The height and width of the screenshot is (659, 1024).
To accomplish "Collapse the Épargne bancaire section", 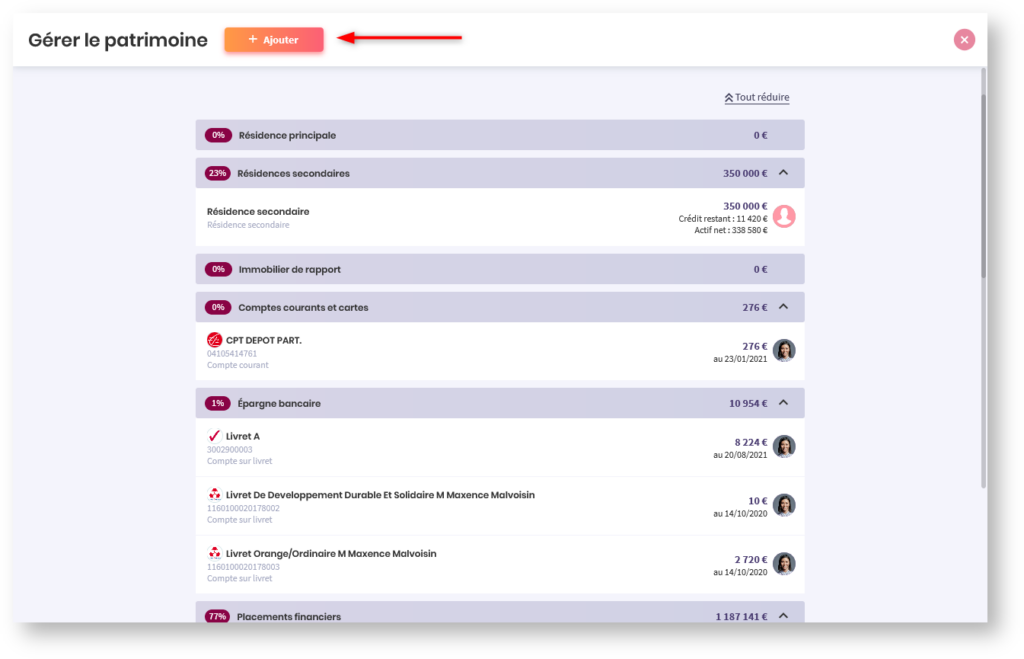I will point(783,403).
